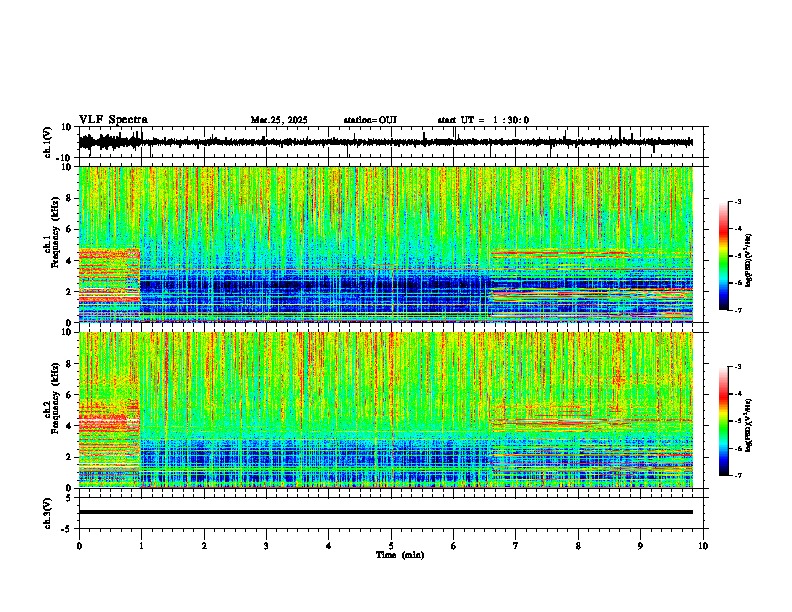Click the 5 tick label on Time axis
The image size is (792, 612).
pos(391,546)
